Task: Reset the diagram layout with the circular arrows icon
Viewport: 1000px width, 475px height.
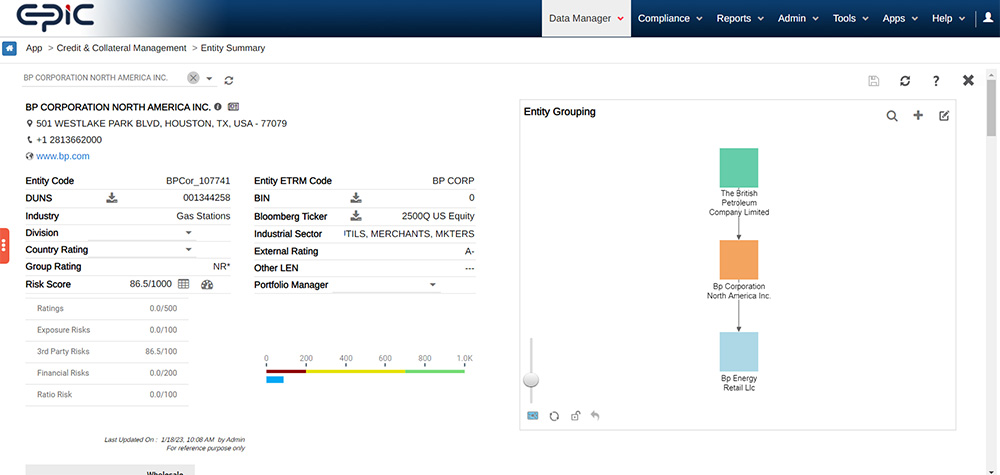Action: [x=554, y=416]
